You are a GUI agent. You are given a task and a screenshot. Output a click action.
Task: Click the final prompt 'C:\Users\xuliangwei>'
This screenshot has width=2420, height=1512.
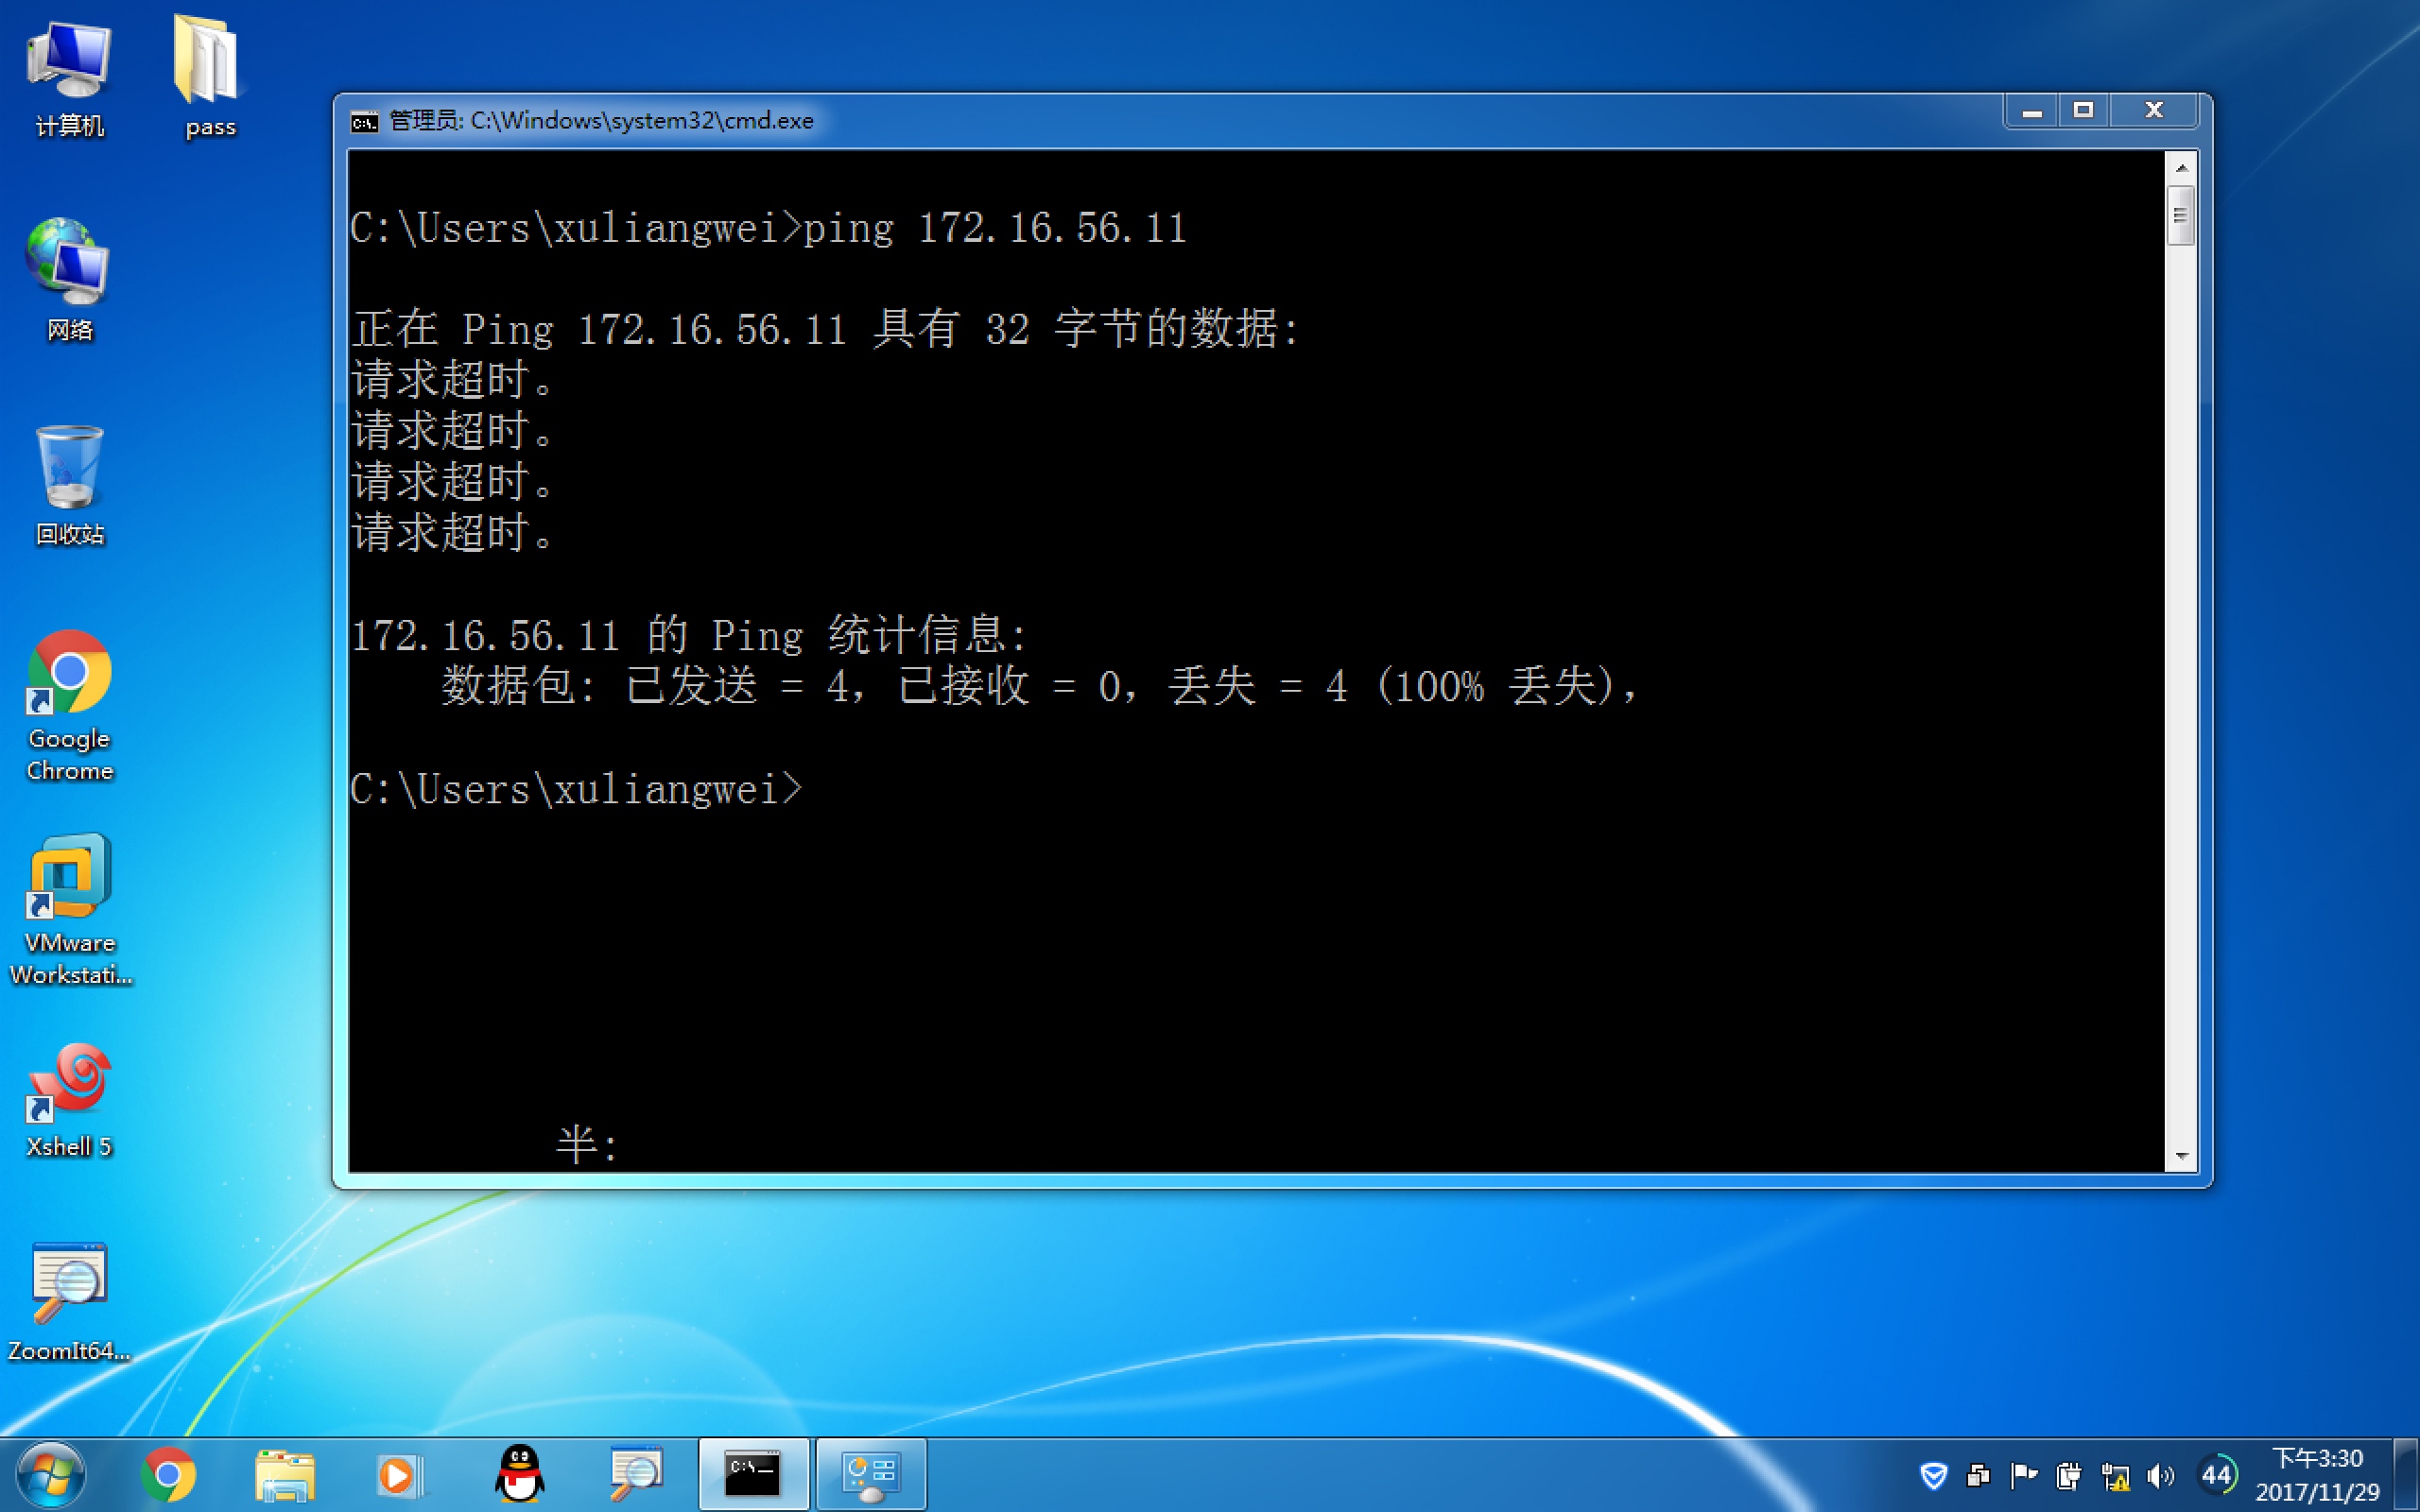[x=576, y=789]
